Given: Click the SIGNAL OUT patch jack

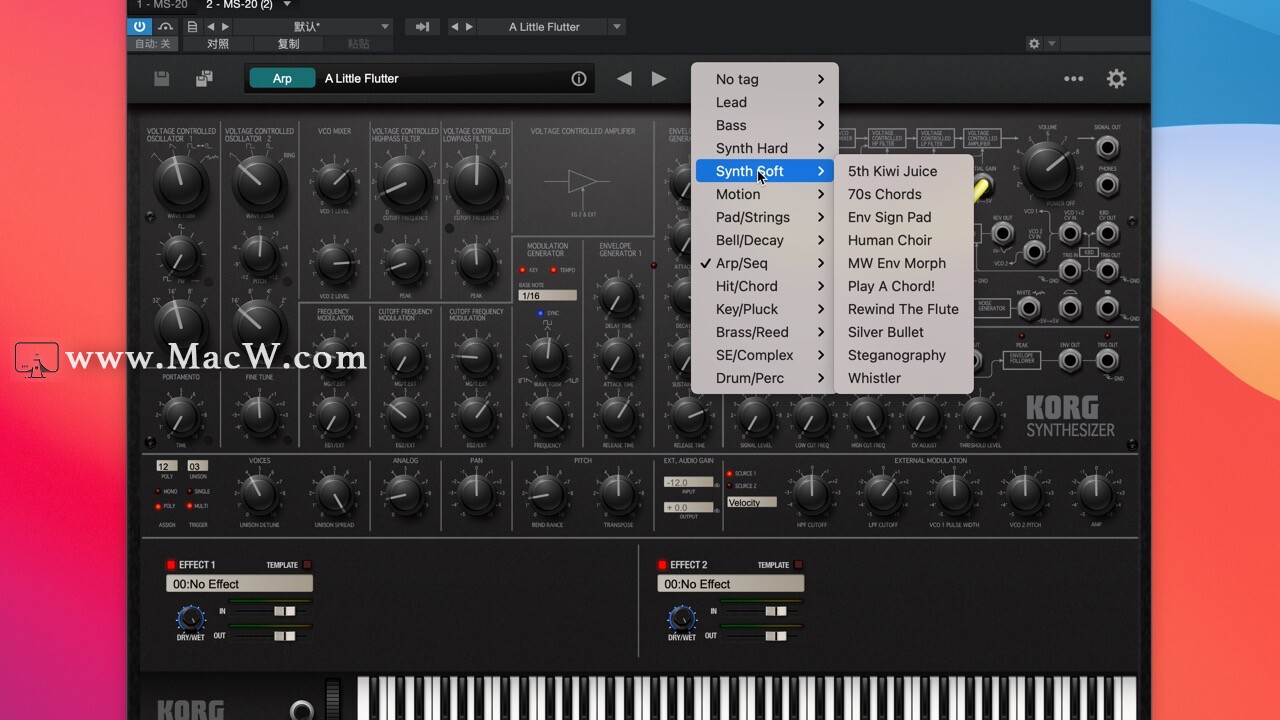Looking at the screenshot, I should pyautogui.click(x=1107, y=149).
